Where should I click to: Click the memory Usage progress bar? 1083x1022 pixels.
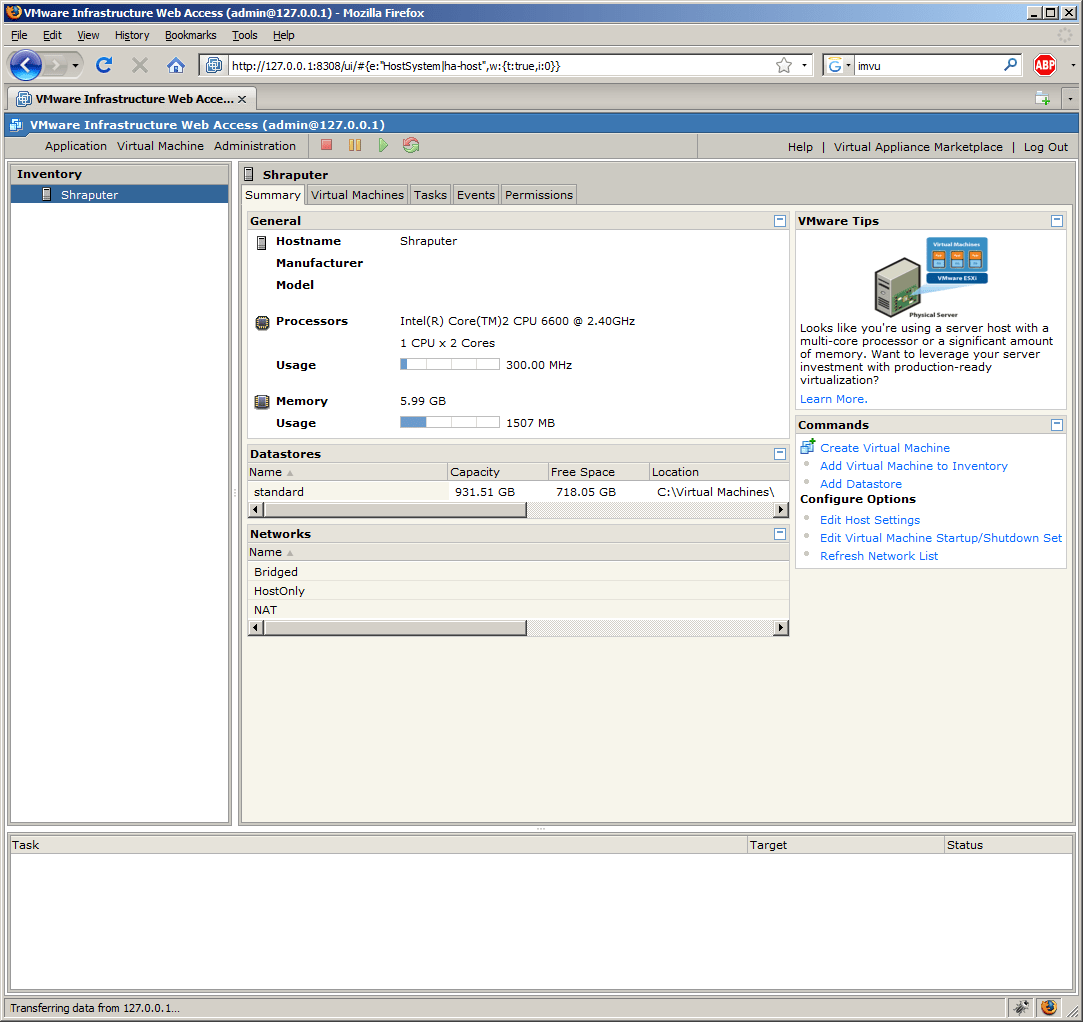tap(450, 422)
